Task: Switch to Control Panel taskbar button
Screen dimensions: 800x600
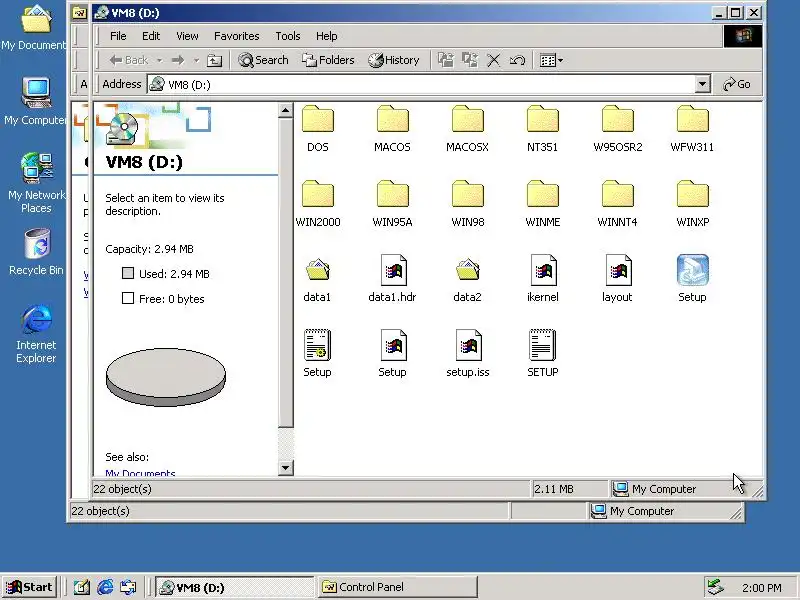Action: (398, 587)
